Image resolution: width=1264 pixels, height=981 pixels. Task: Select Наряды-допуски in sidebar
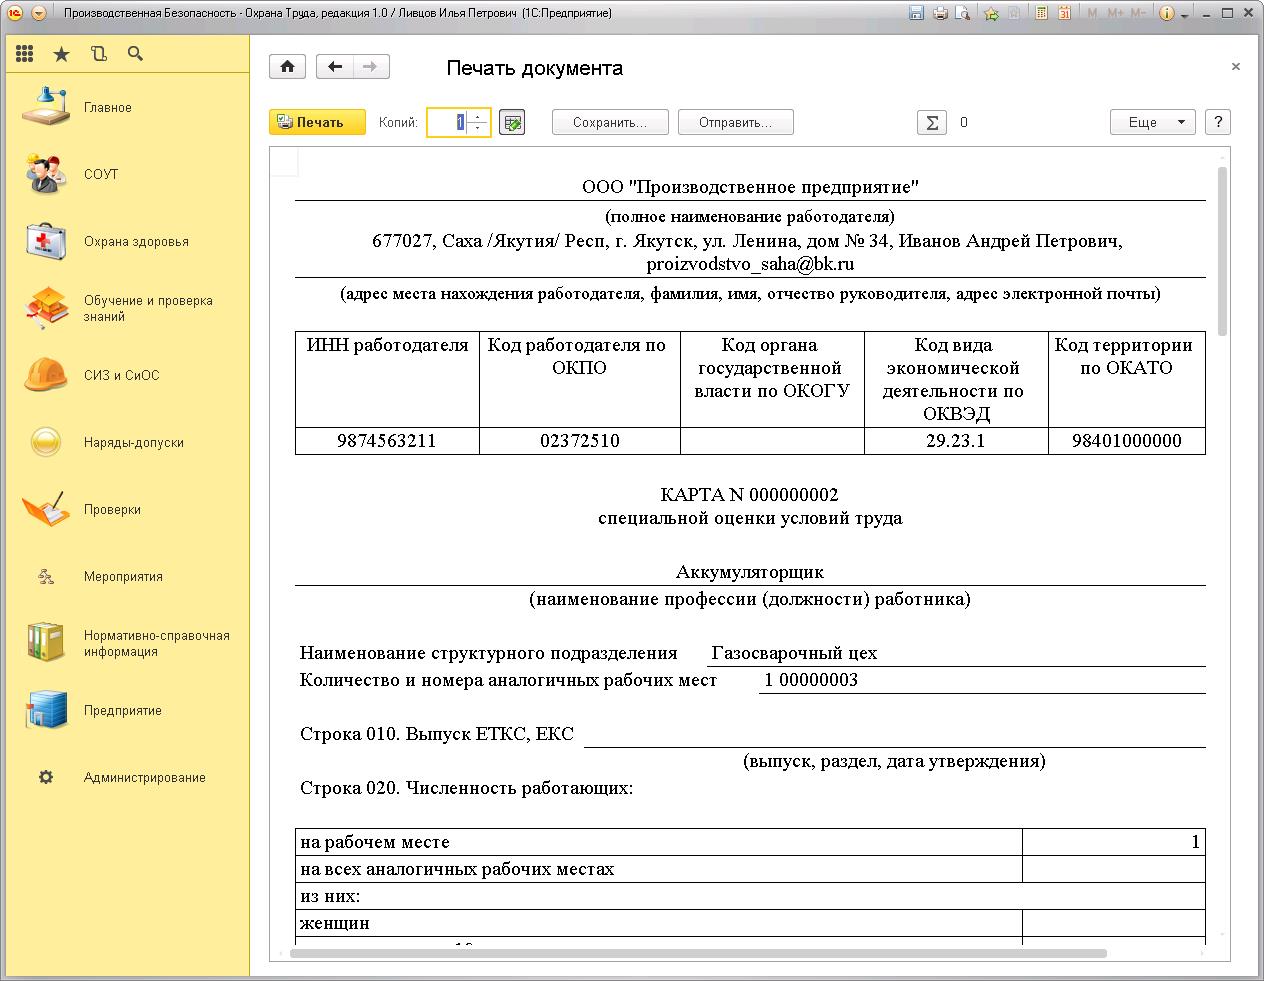click(x=133, y=442)
